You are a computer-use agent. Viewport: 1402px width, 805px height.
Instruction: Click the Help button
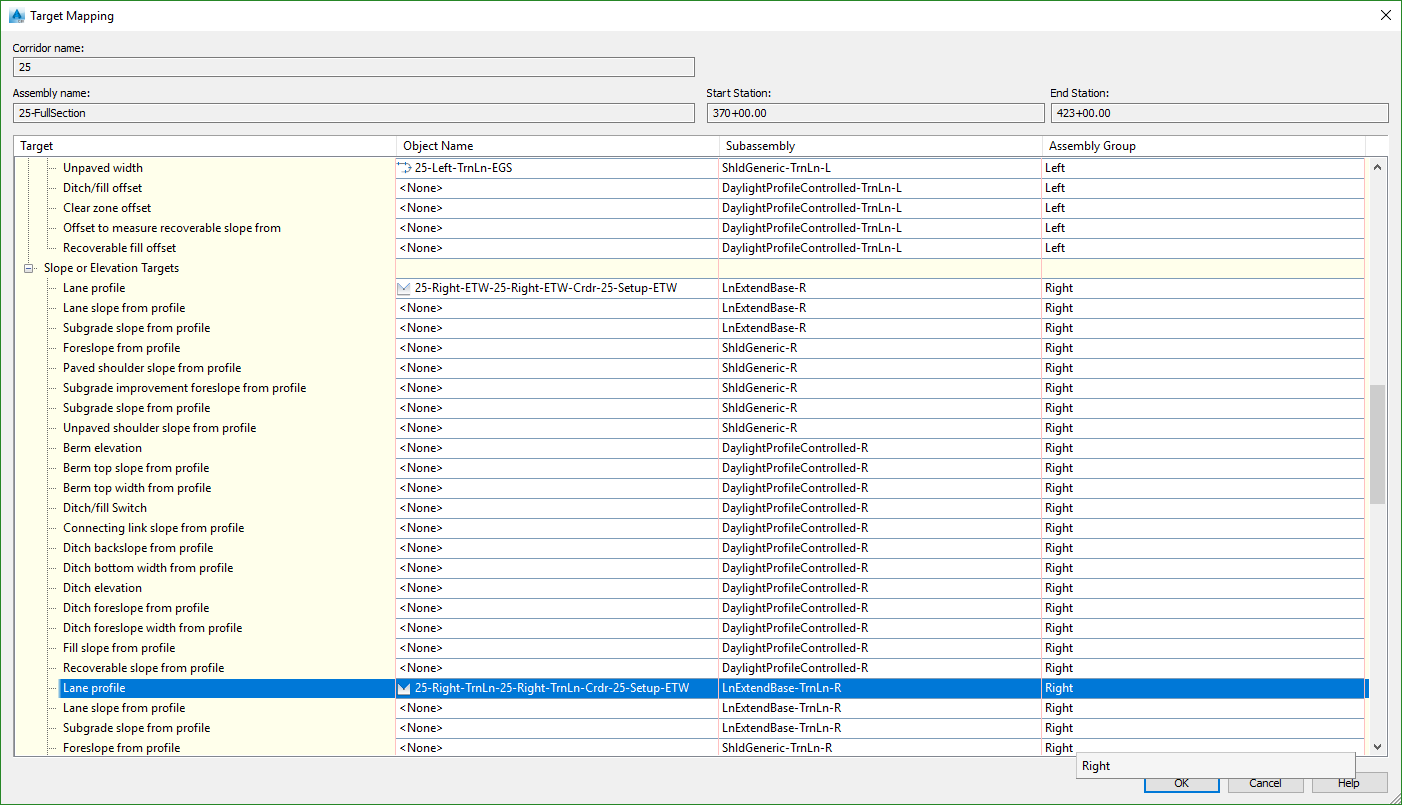1349,783
